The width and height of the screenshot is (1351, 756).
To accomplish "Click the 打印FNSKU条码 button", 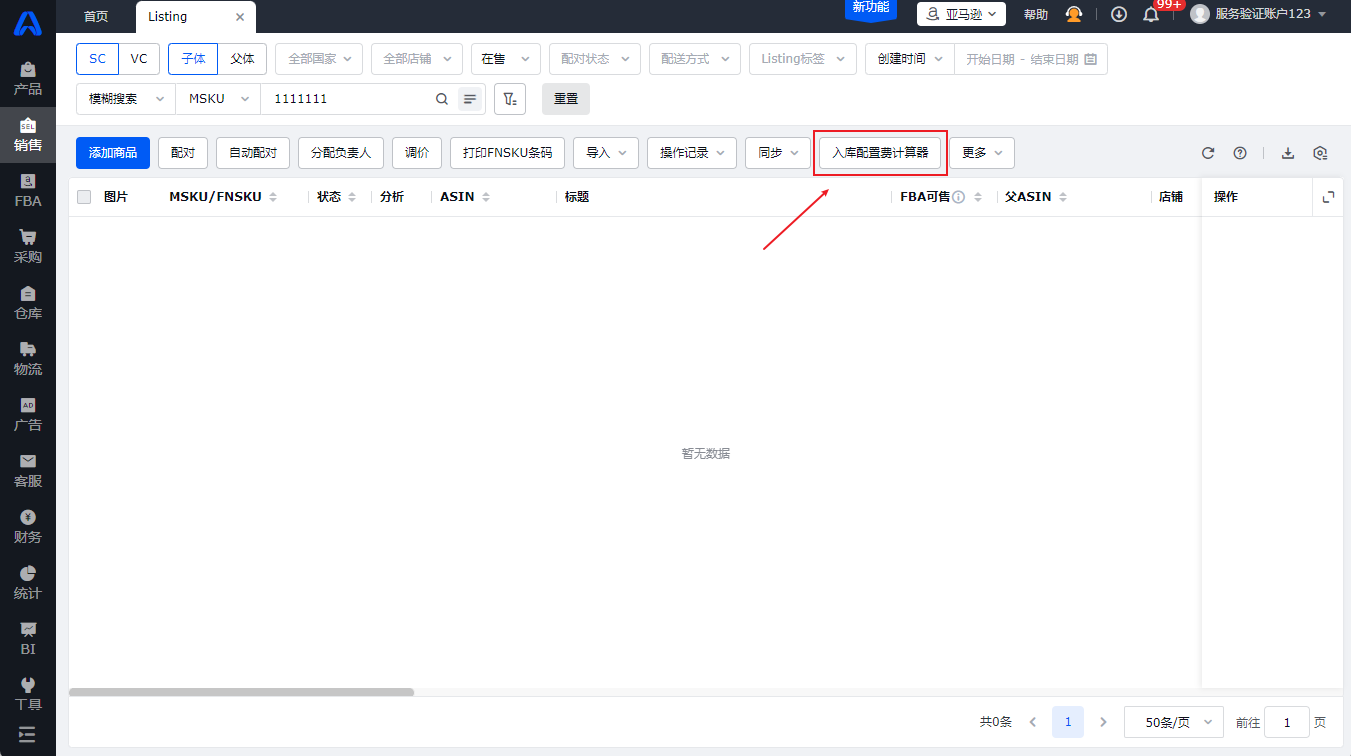I will click(x=507, y=153).
